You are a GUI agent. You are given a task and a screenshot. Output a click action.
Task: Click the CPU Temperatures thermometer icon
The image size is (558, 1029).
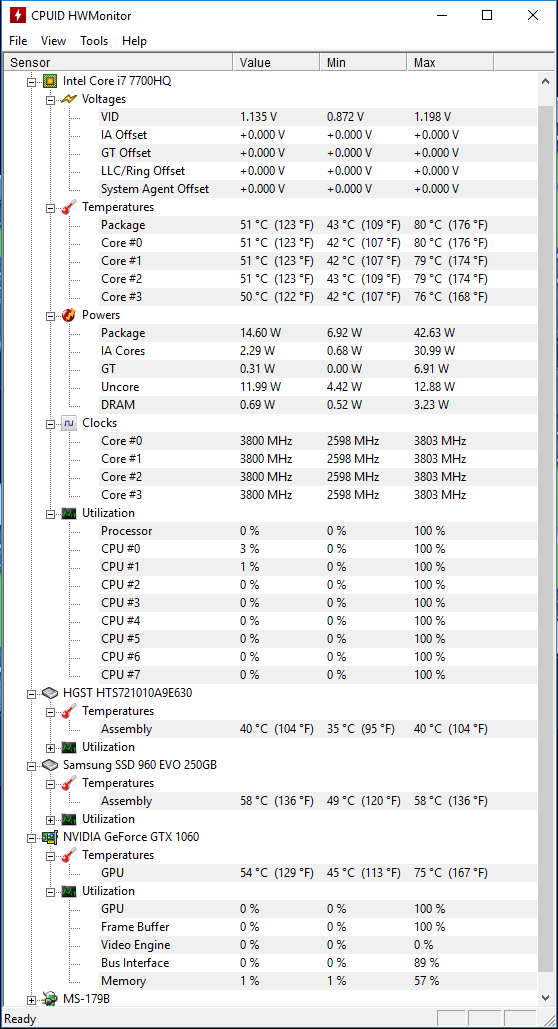coord(69,207)
